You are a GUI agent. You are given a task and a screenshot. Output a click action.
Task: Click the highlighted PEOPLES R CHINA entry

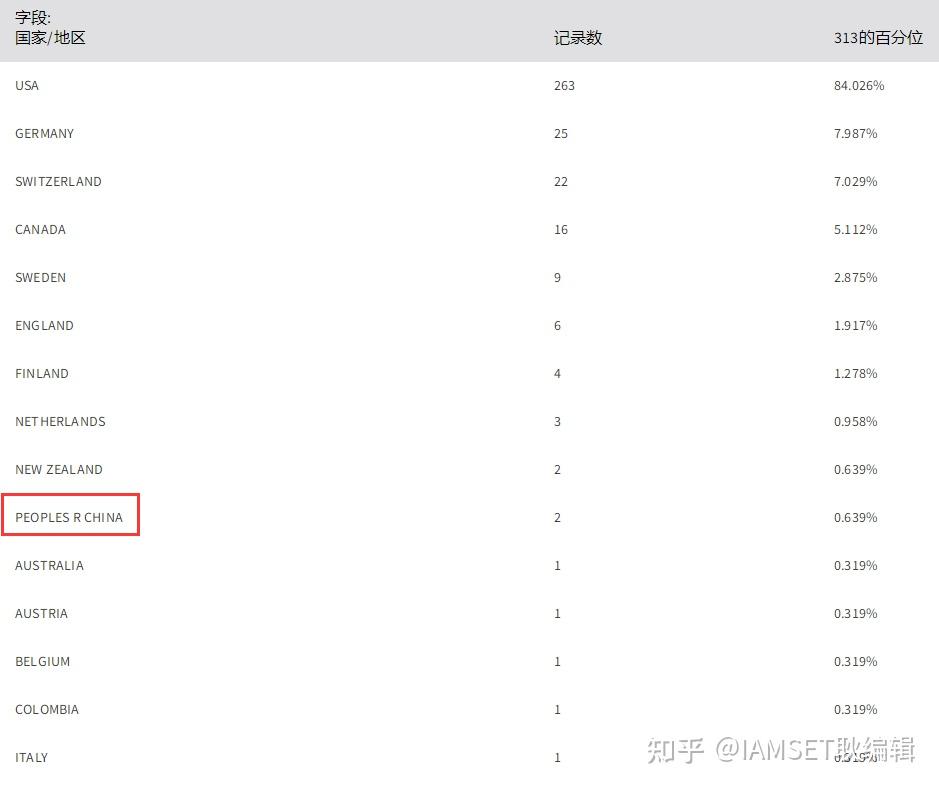(x=69, y=518)
